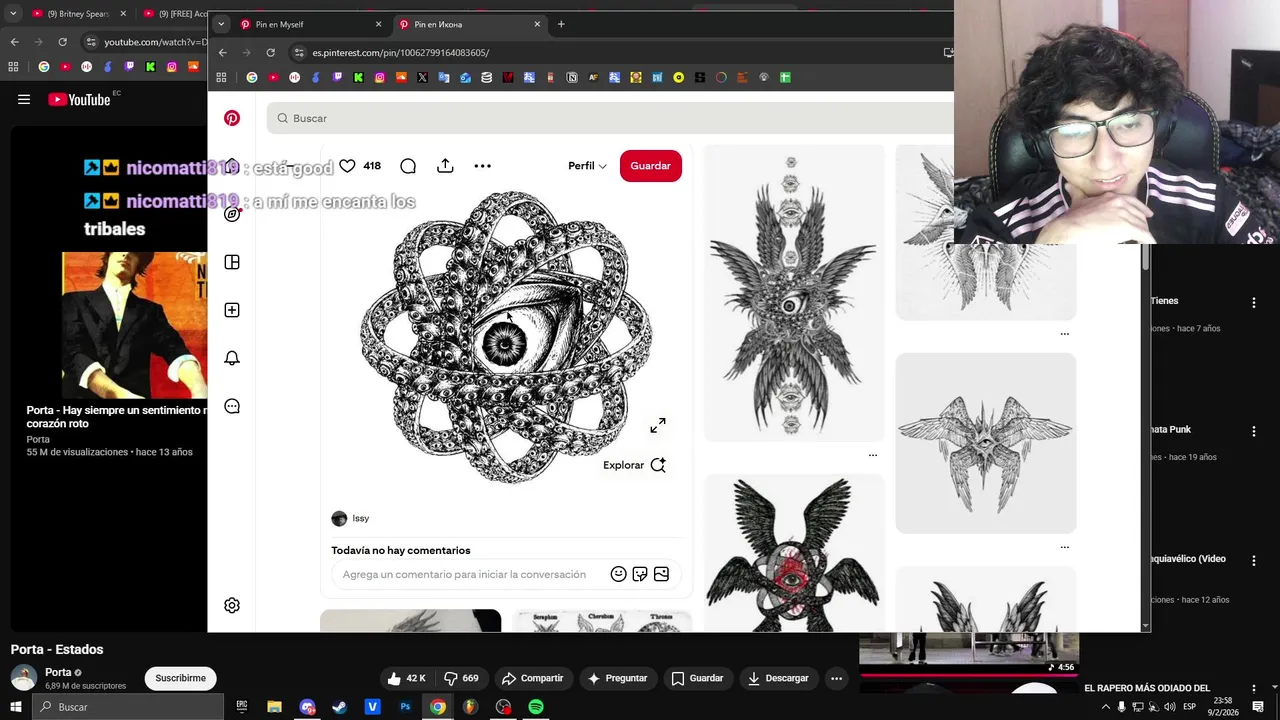The height and width of the screenshot is (720, 1280).
Task: Share the pin via upload icon
Action: 445,166
